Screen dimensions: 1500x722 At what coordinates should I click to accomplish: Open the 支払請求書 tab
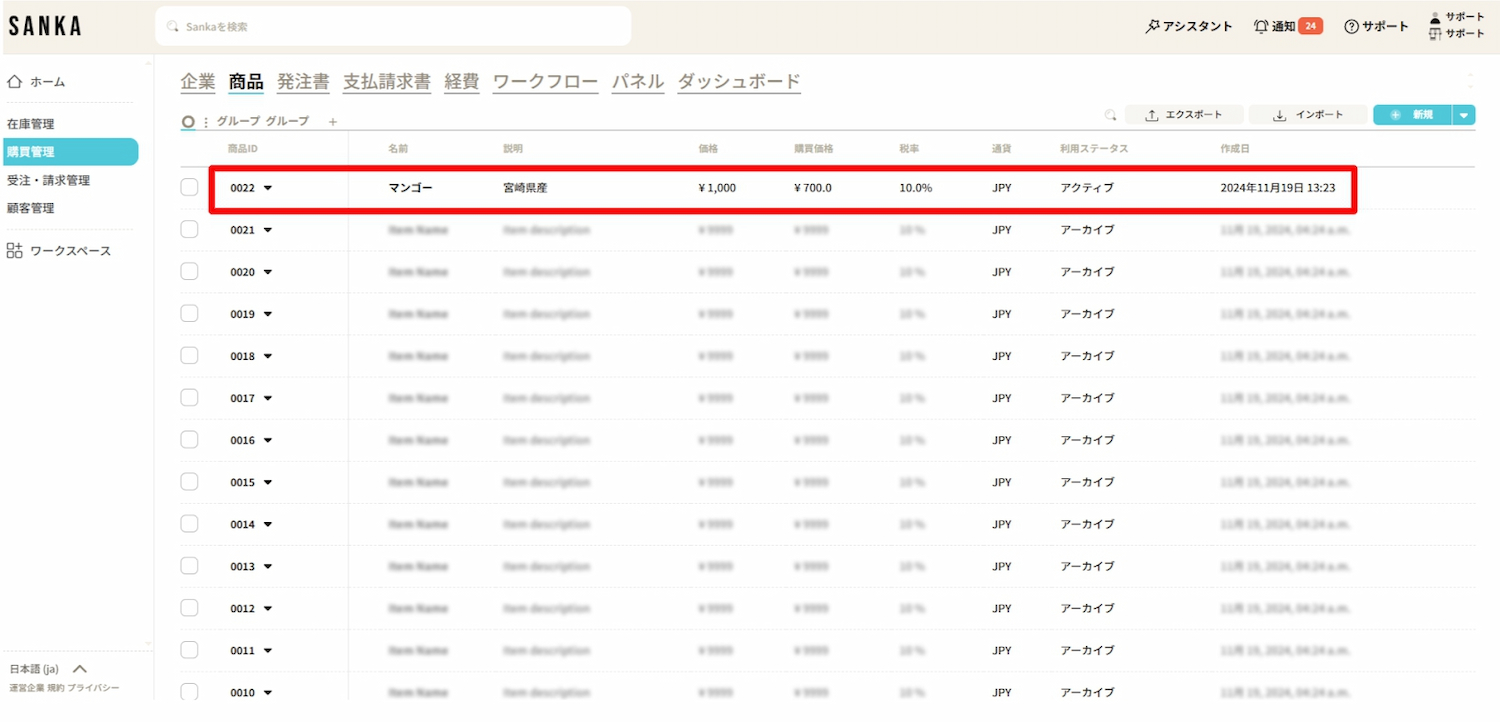tap(387, 82)
